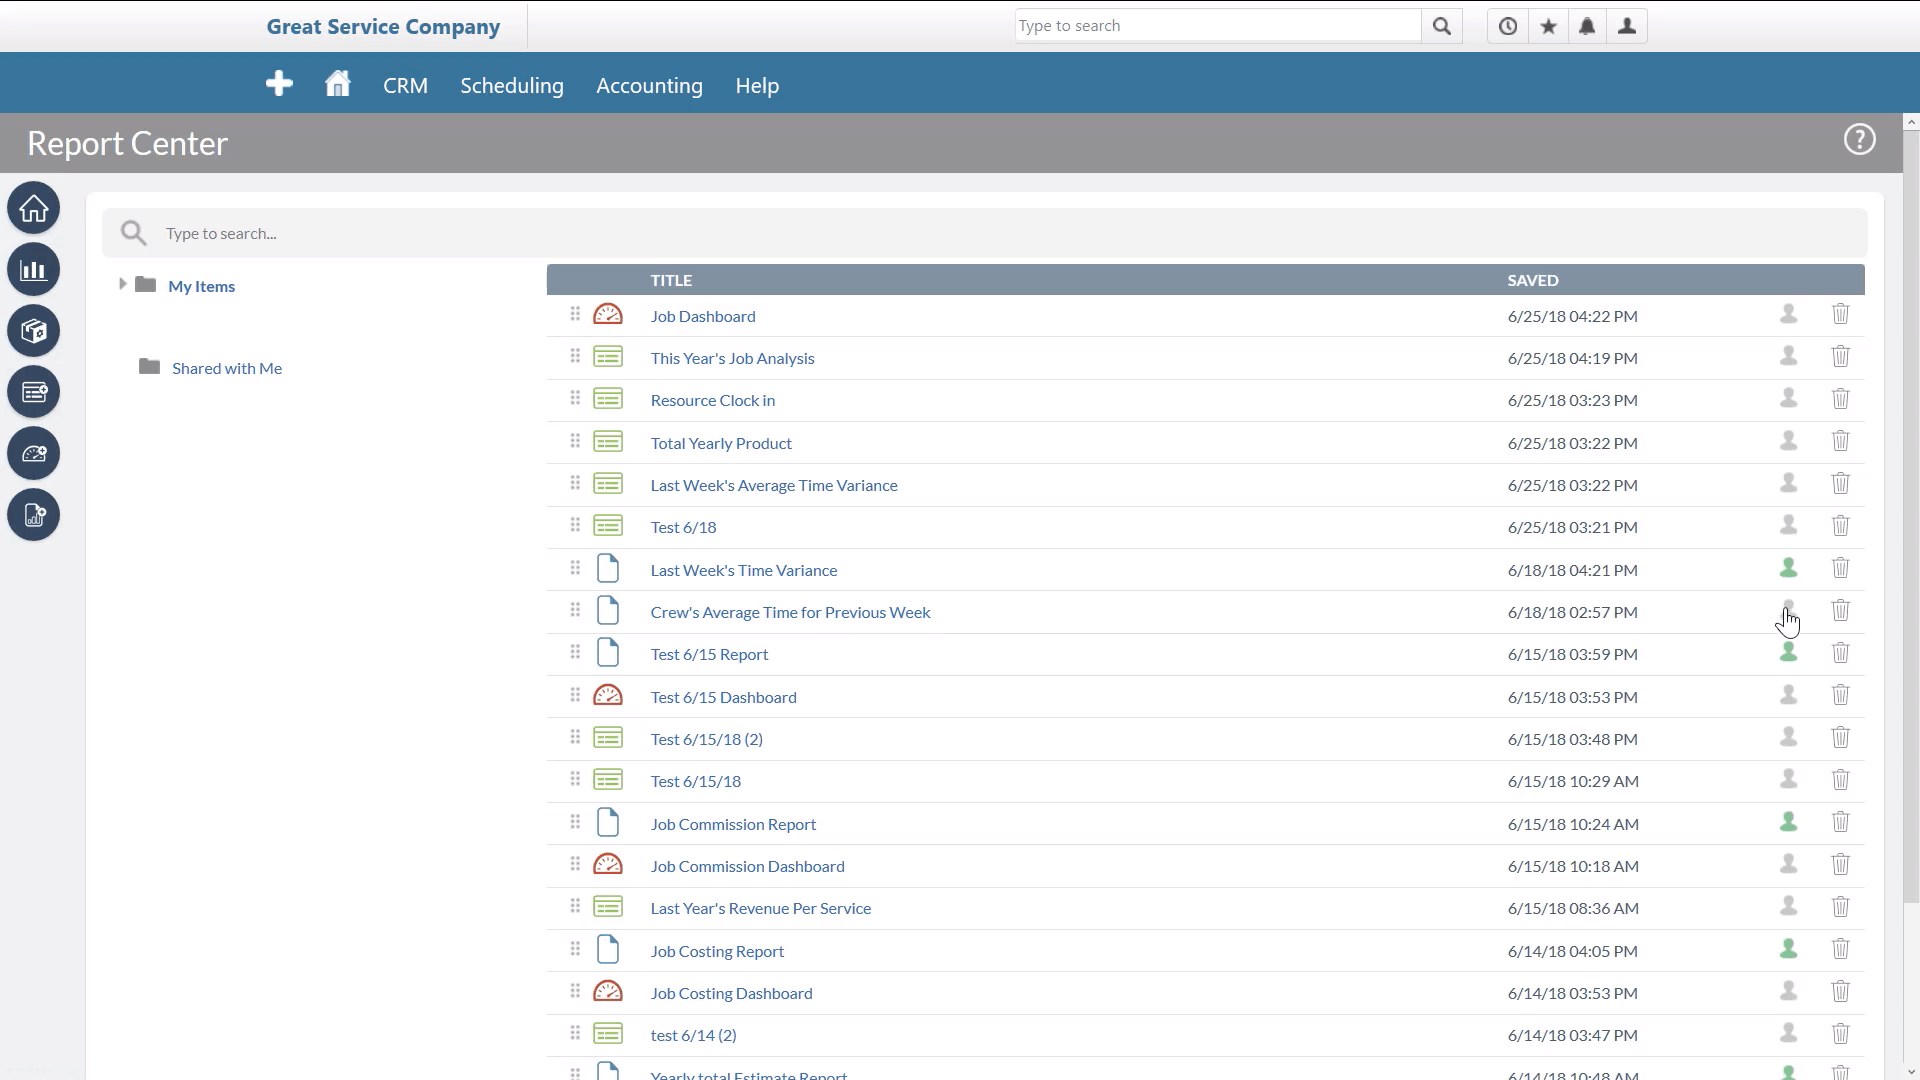Click trash icon for Resource Clock in
This screenshot has width=1920, height=1080.
[1840, 399]
